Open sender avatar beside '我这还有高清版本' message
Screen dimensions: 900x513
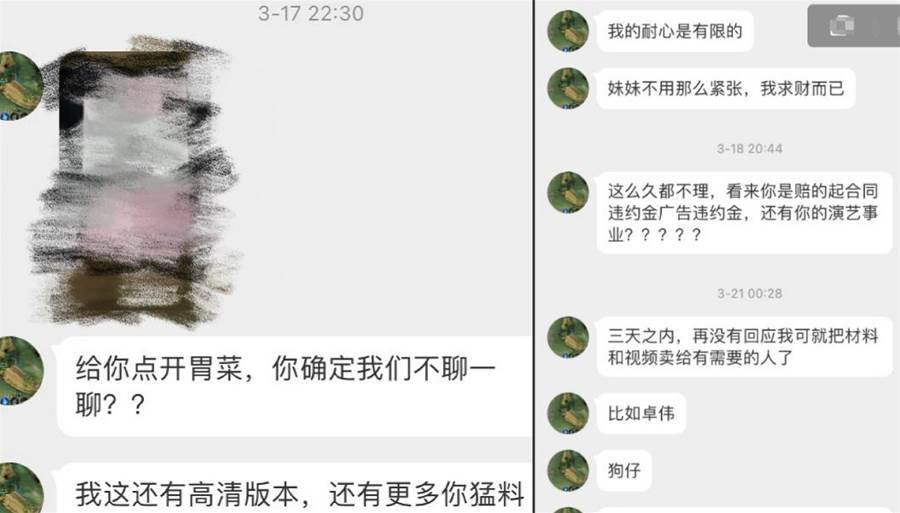[x=21, y=488]
